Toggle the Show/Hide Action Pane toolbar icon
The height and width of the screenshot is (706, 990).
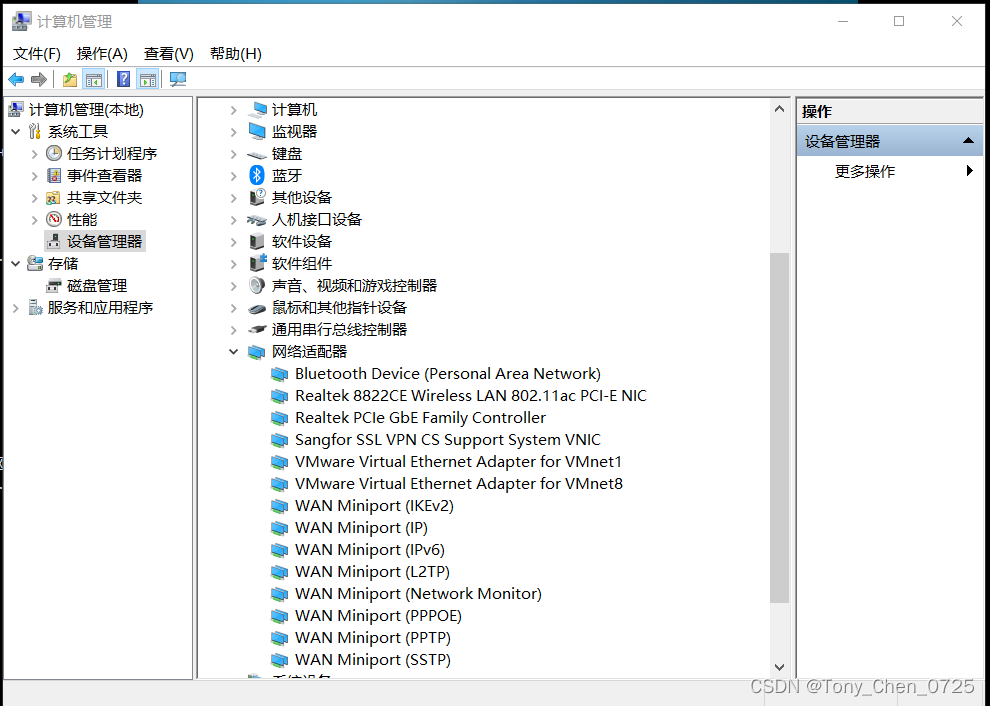tap(148, 80)
